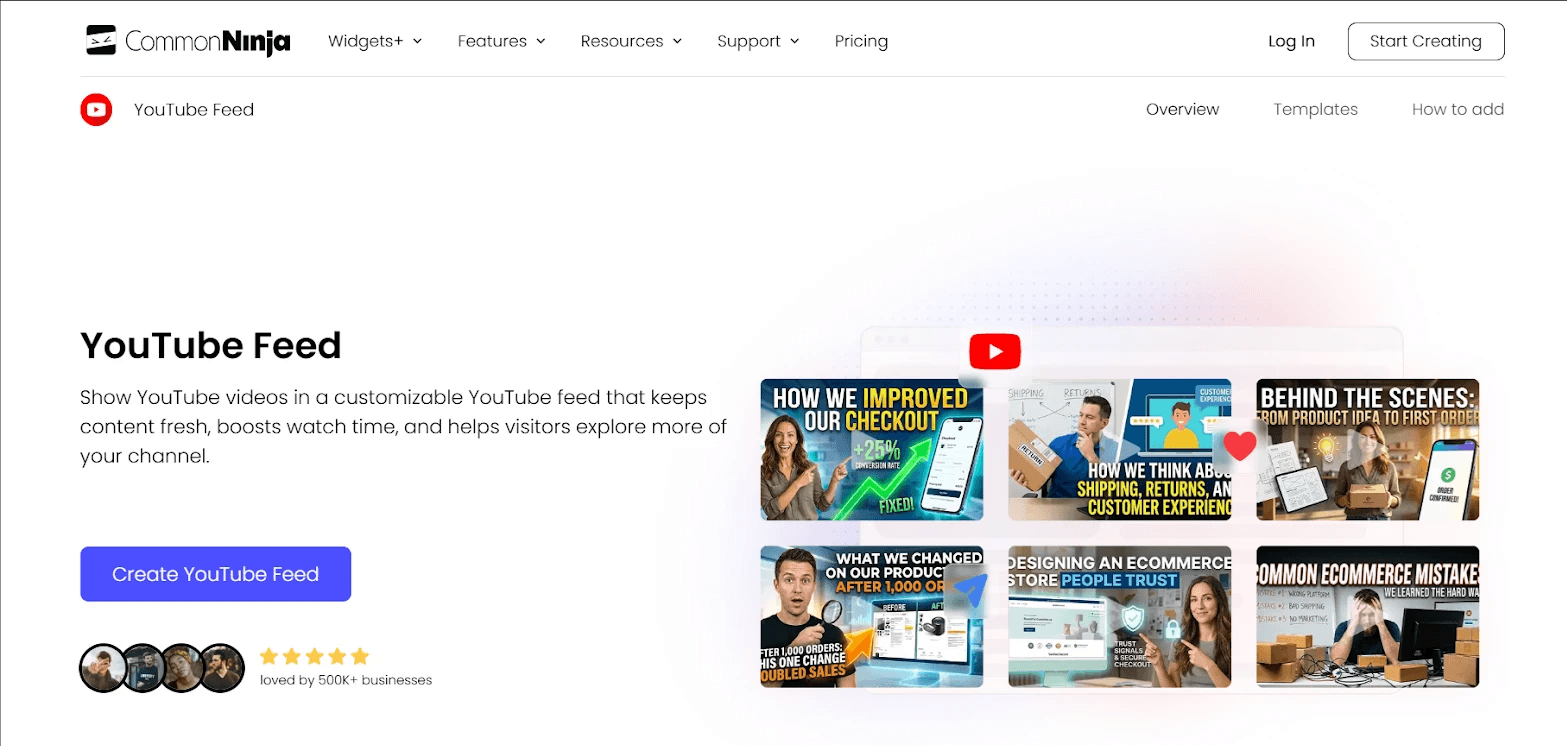
Task: Click the YouTube Feed breadcrumb label
Action: 194,109
